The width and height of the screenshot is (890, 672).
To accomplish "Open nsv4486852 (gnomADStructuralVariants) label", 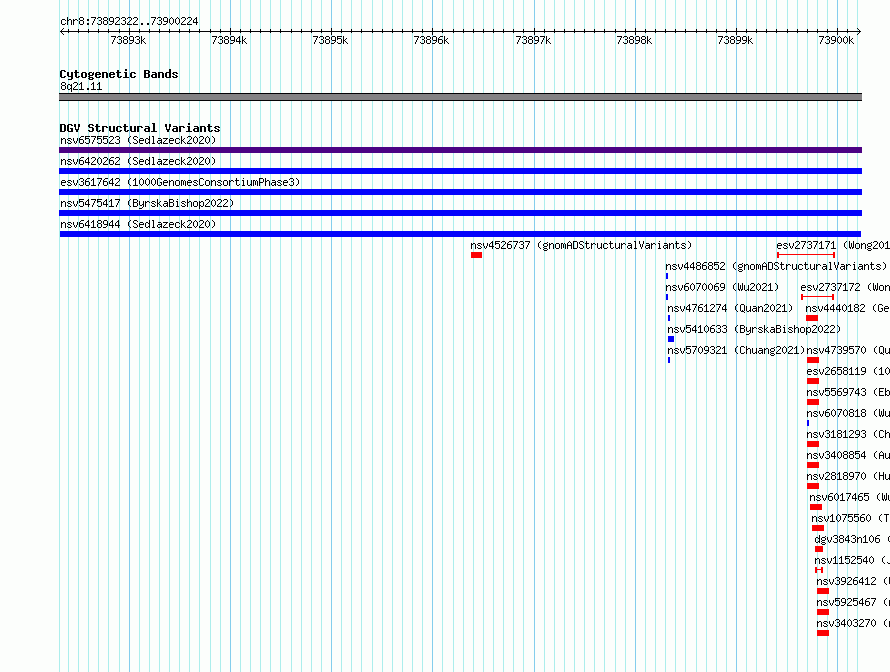I will tap(776, 266).
